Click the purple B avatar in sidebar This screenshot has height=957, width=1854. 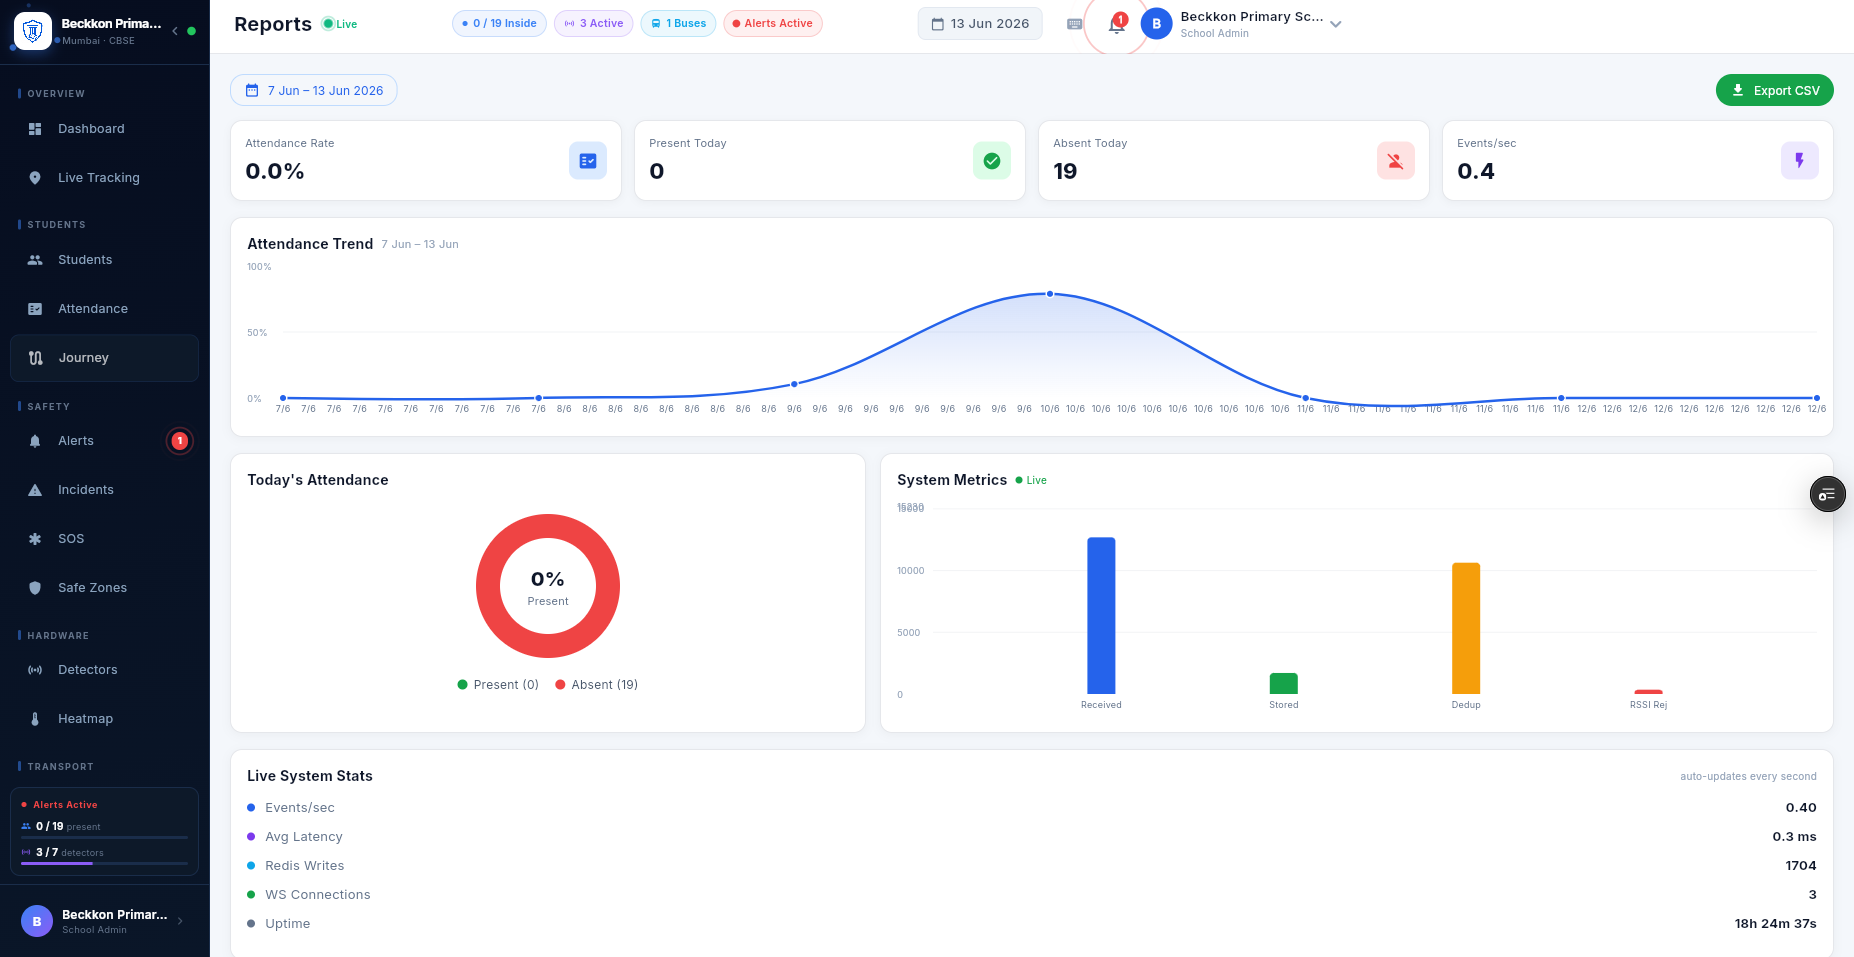37,922
